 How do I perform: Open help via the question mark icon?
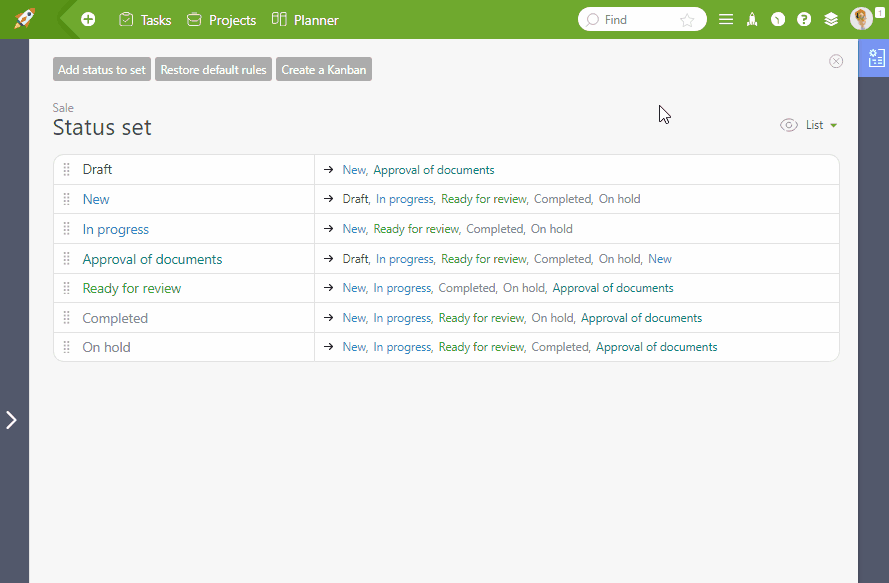(804, 20)
